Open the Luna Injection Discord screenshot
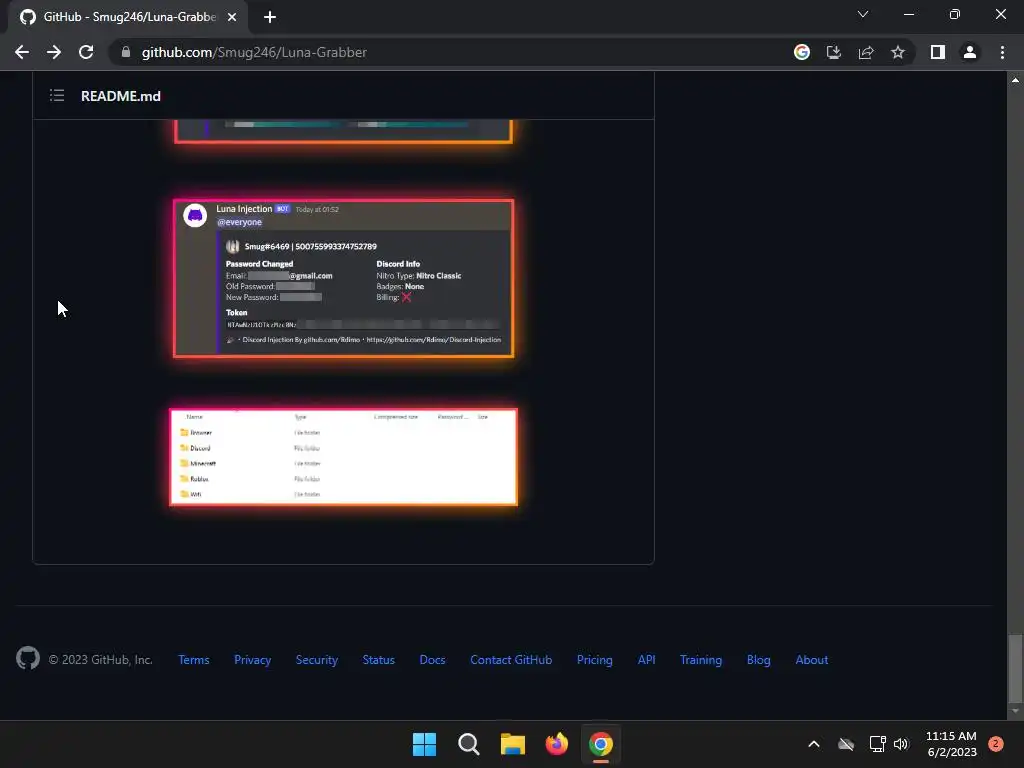This screenshot has width=1024, height=768. pyautogui.click(x=344, y=278)
